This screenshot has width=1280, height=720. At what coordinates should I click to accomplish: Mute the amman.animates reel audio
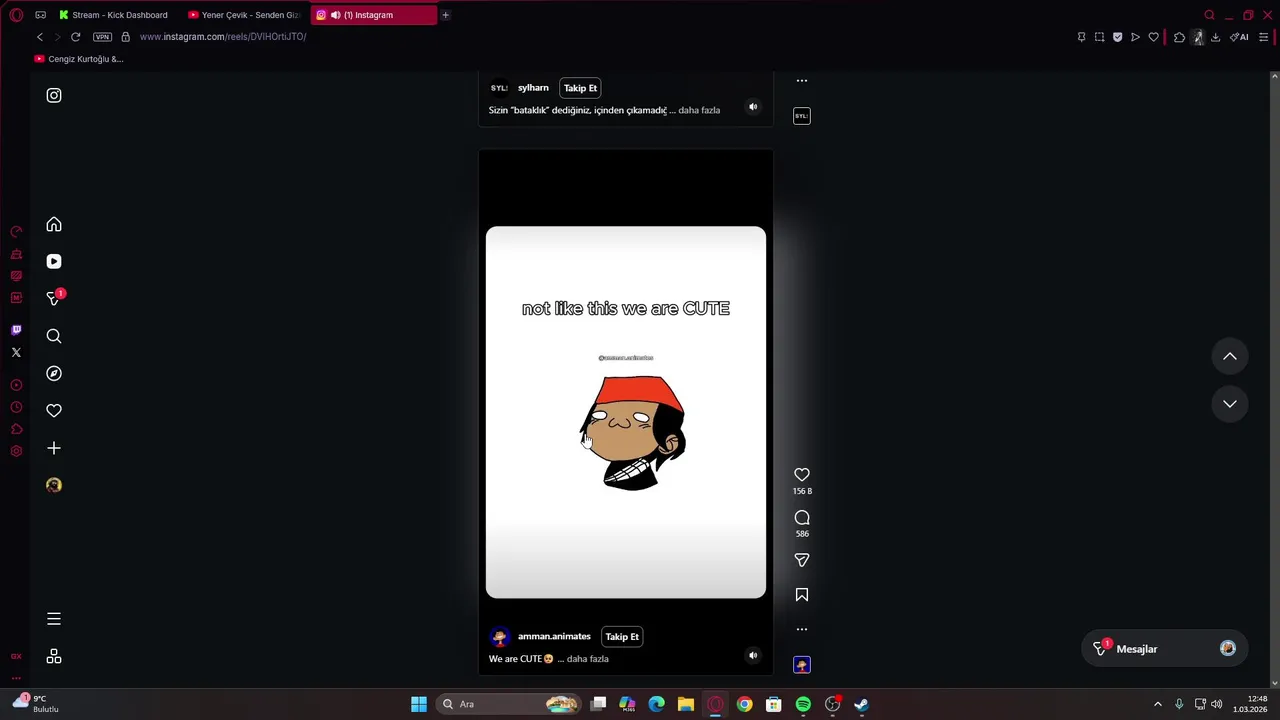(x=753, y=656)
